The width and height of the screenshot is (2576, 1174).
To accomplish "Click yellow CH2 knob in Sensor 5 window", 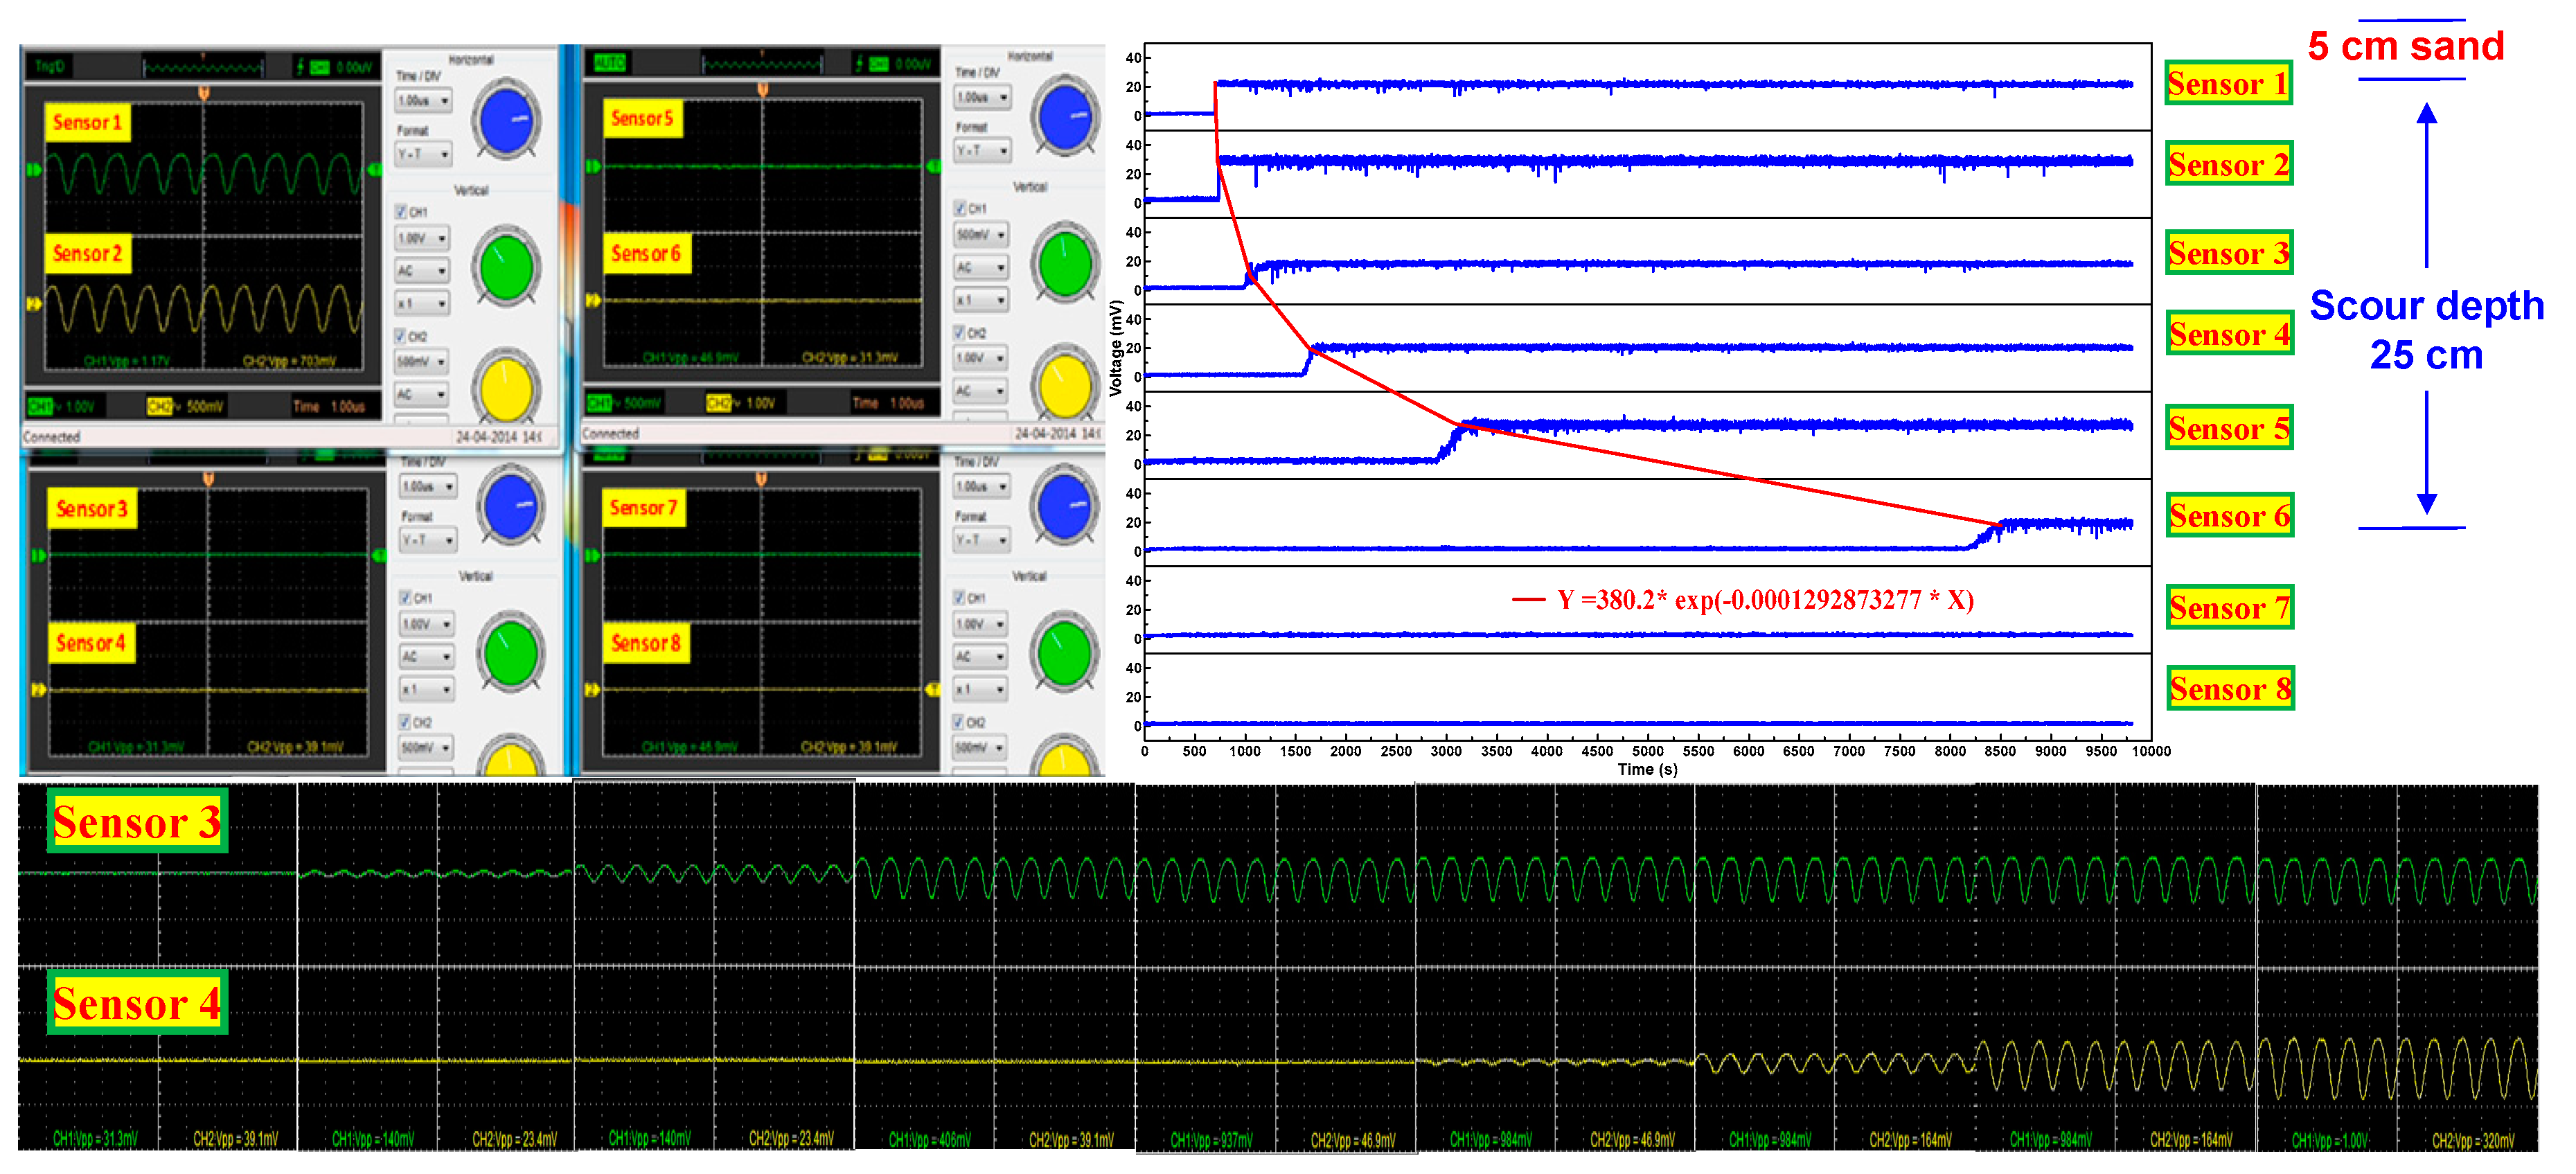I will [x=1065, y=386].
